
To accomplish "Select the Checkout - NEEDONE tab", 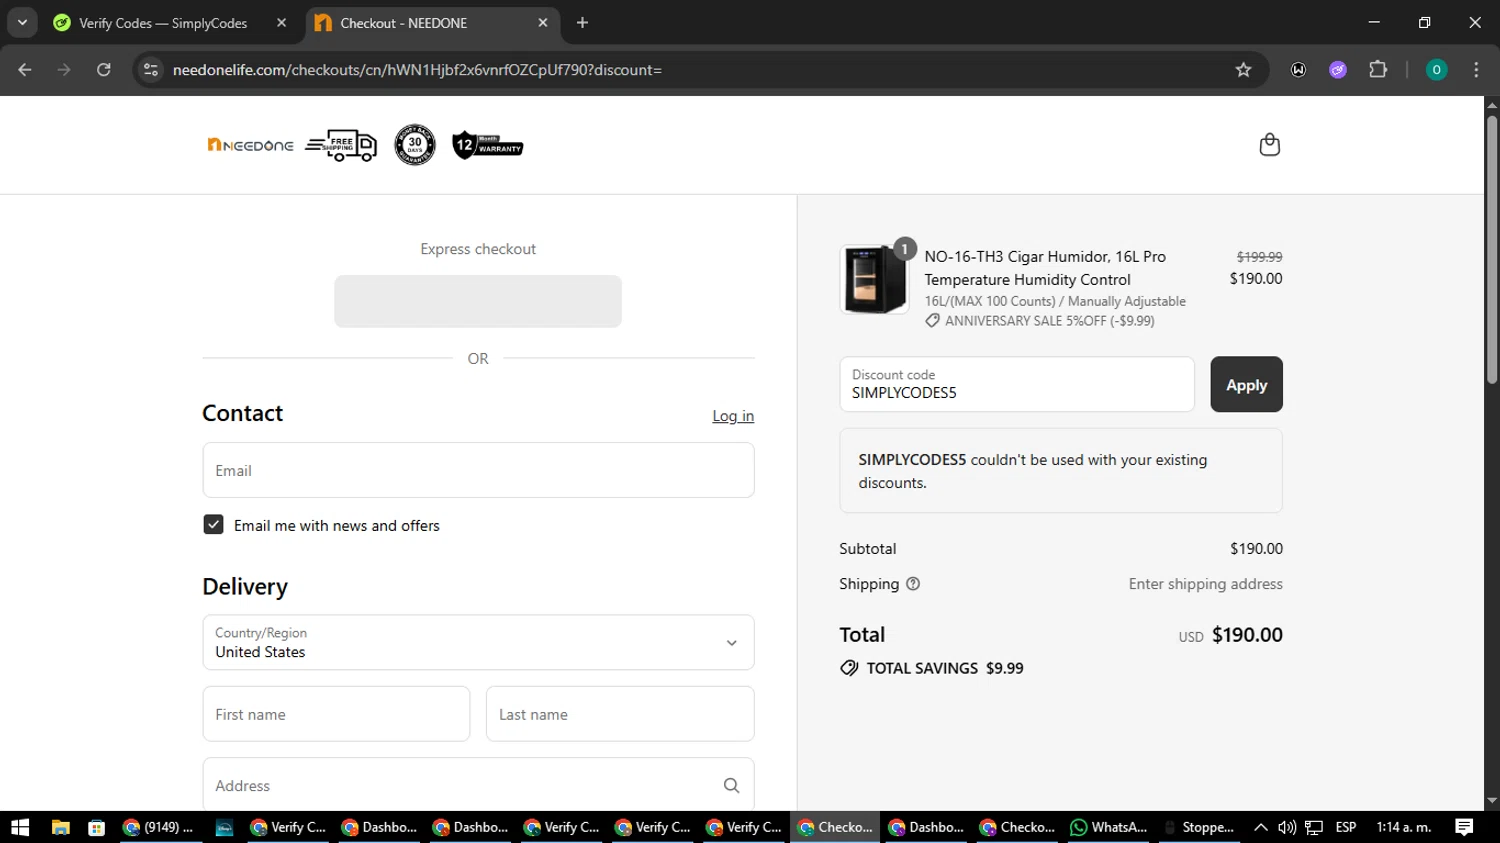I will click(431, 23).
